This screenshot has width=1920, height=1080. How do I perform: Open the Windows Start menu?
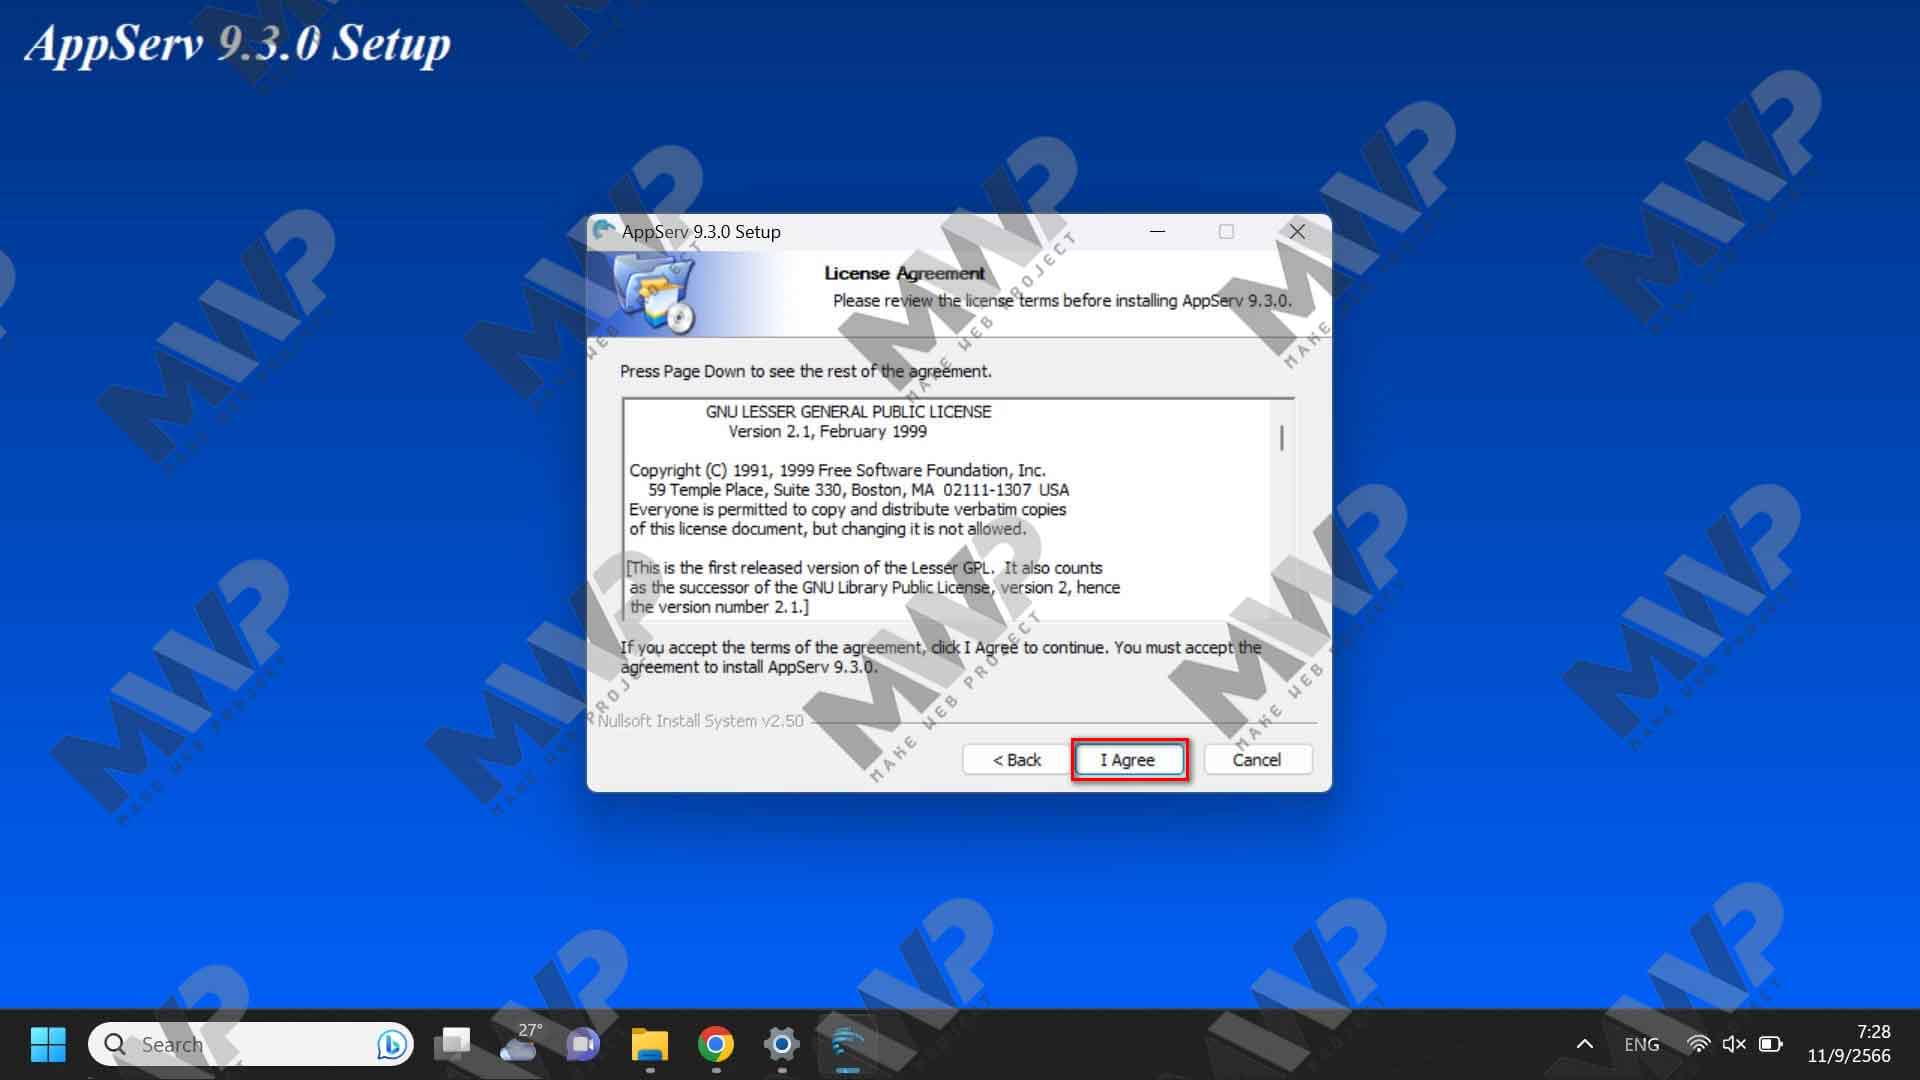(x=48, y=1044)
